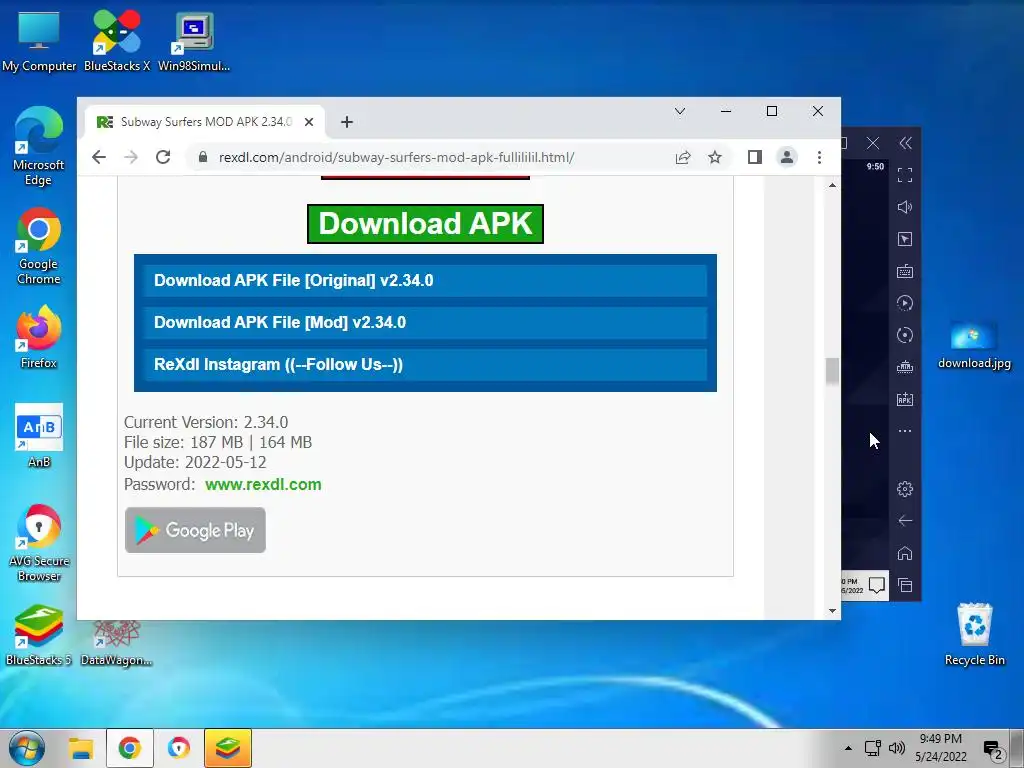This screenshot has width=1024, height=768.
Task: Open BlueStacks settings gear
Action: pyautogui.click(x=905, y=488)
